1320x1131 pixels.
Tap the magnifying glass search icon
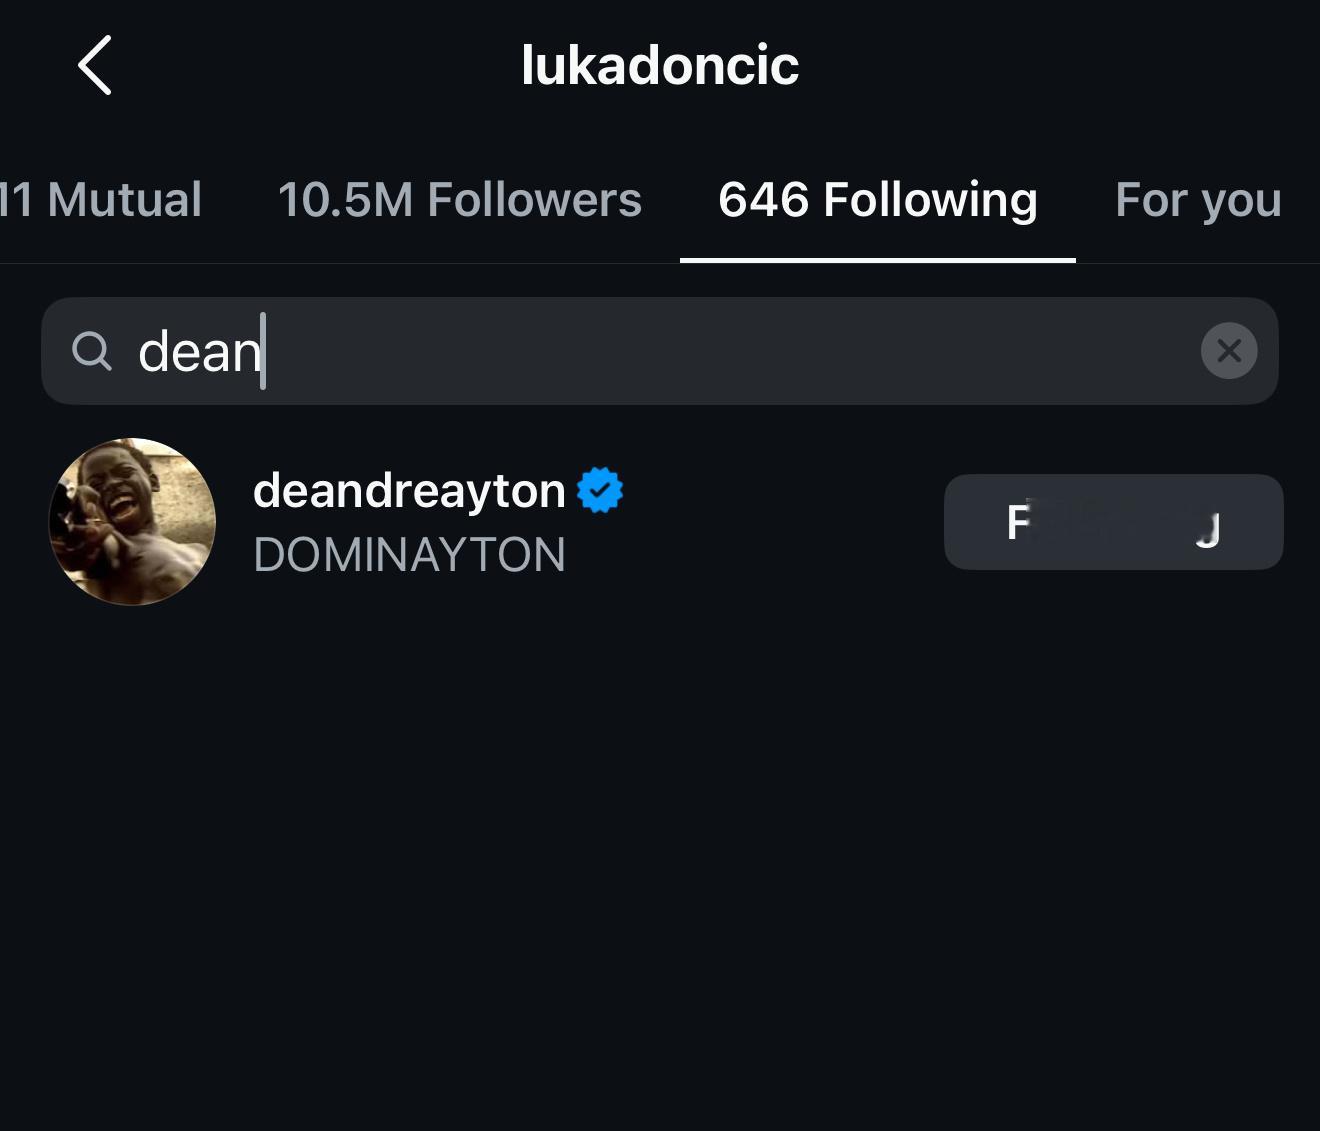[x=92, y=351]
